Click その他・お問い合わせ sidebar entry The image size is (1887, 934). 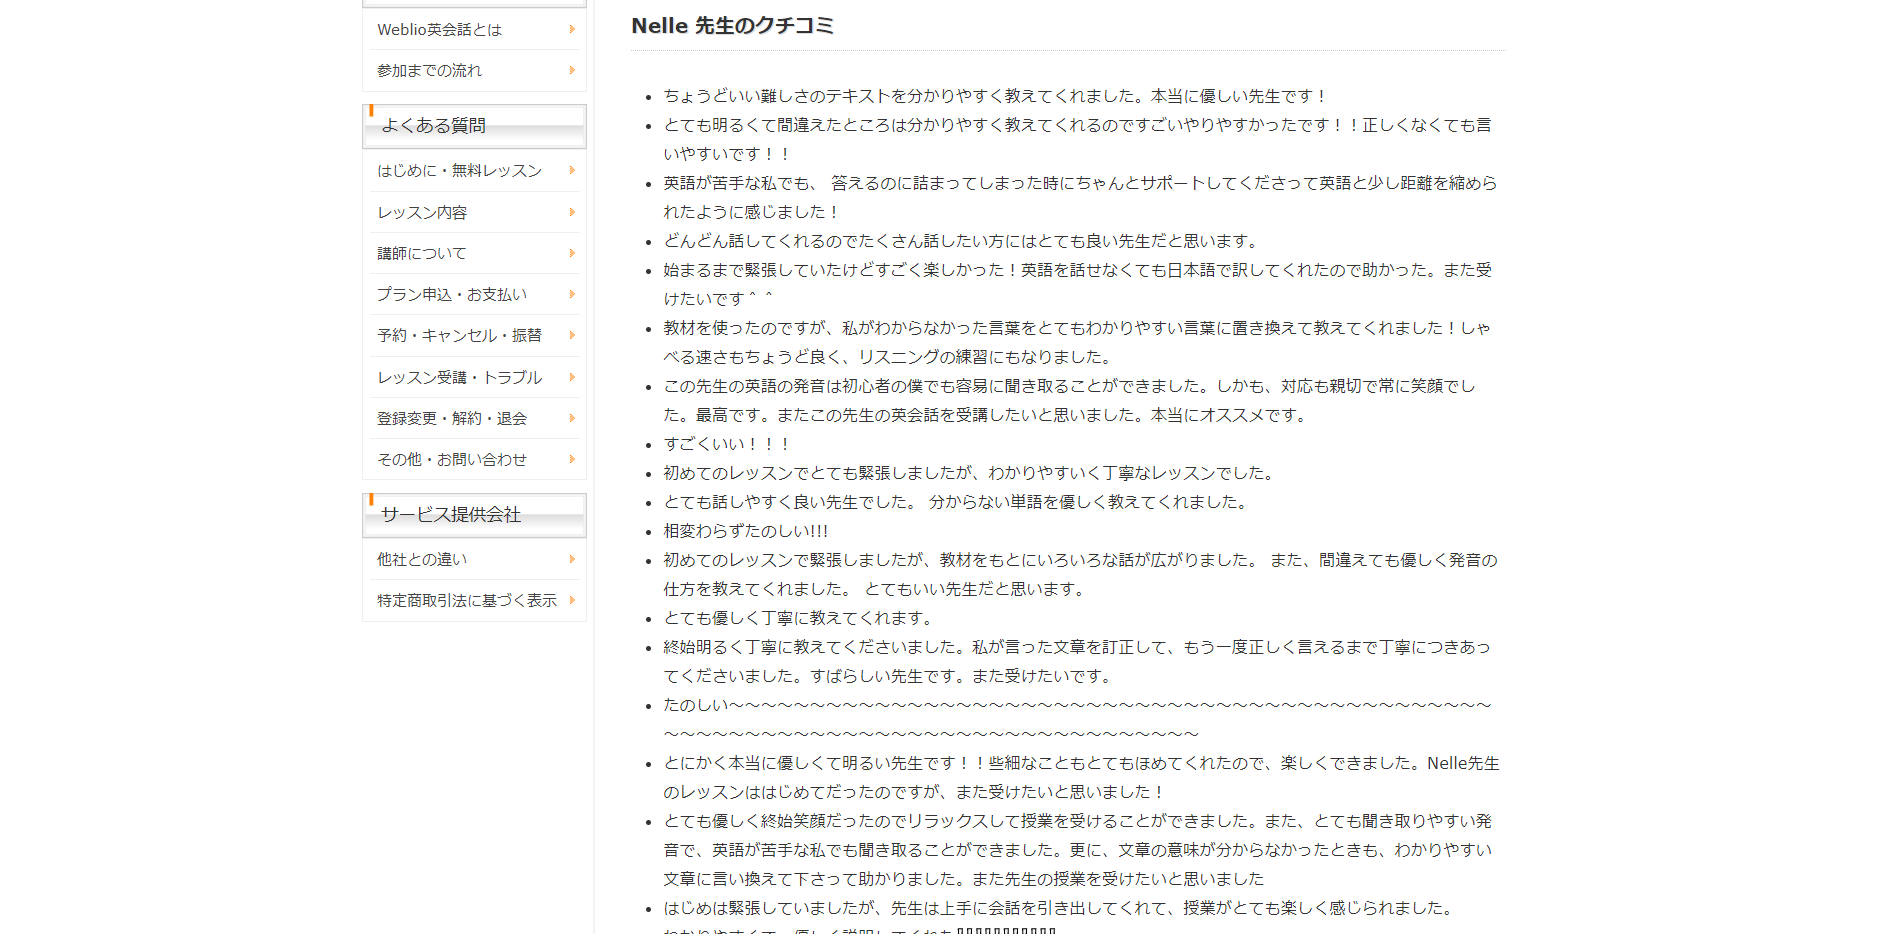(451, 460)
